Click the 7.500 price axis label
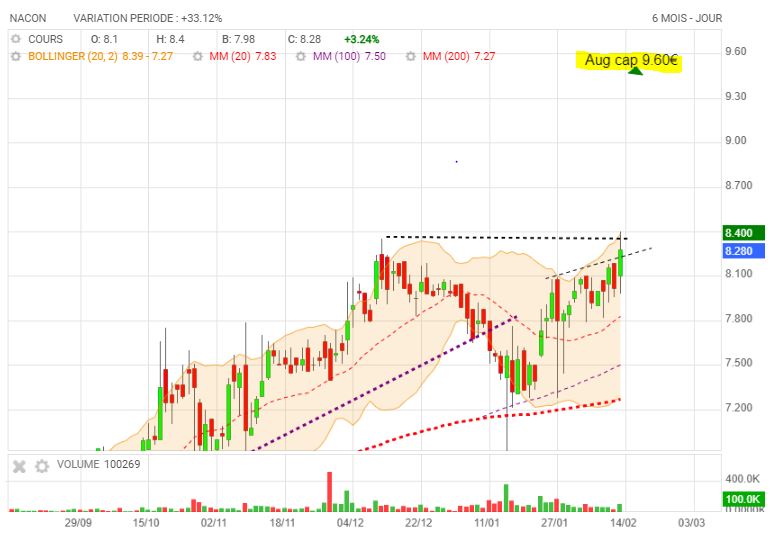Image resolution: width=769 pixels, height=538 pixels. tap(739, 363)
